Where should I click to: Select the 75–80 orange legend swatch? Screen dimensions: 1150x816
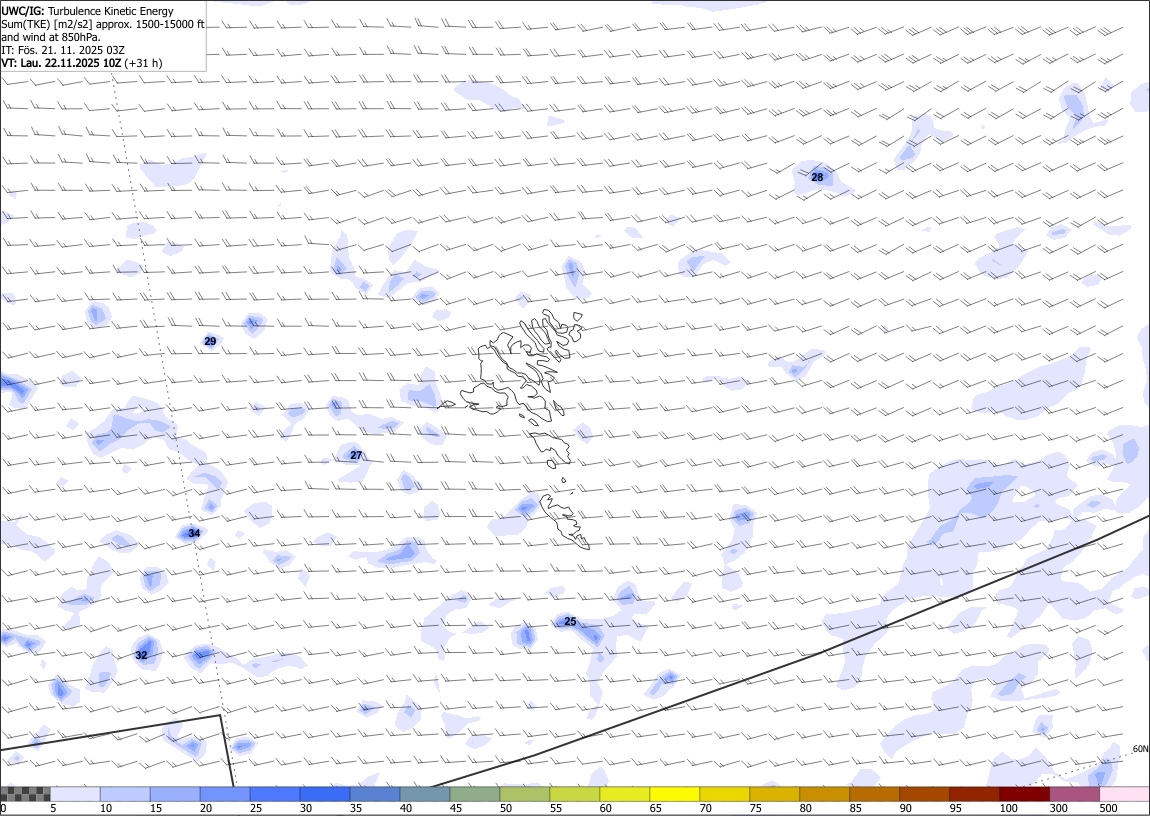pos(774,794)
